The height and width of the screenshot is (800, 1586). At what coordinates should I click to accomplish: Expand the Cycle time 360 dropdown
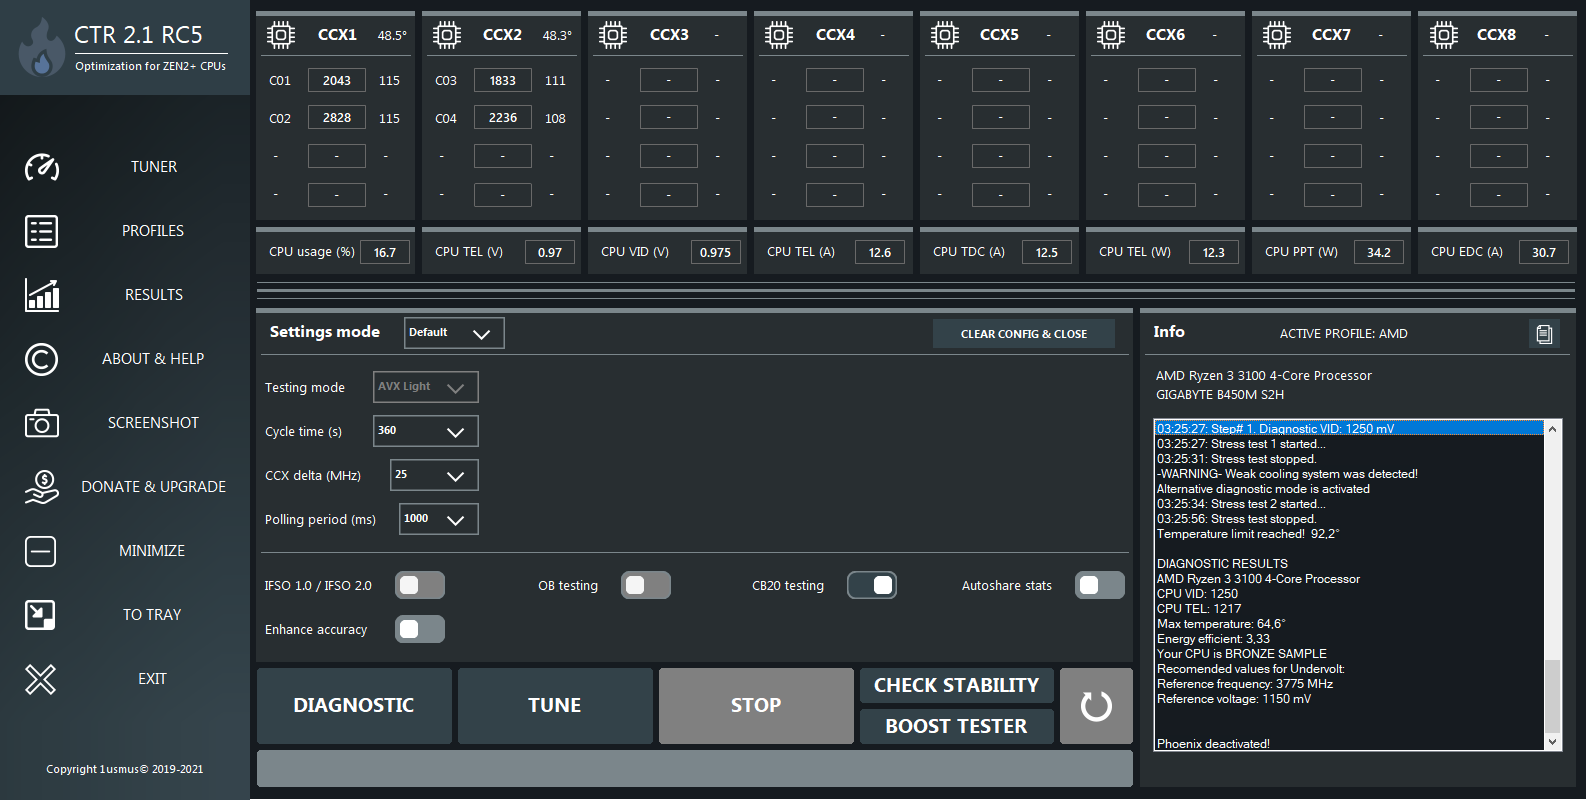point(426,431)
